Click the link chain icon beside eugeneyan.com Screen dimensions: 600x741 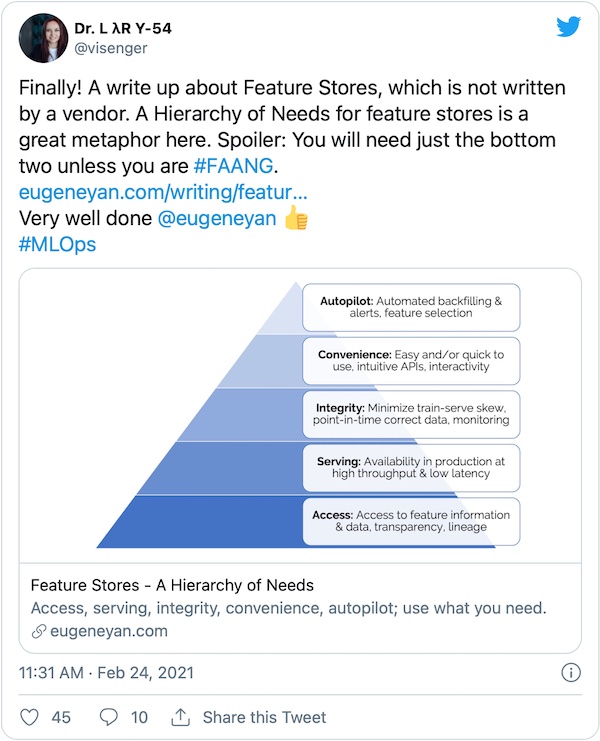coord(39,631)
